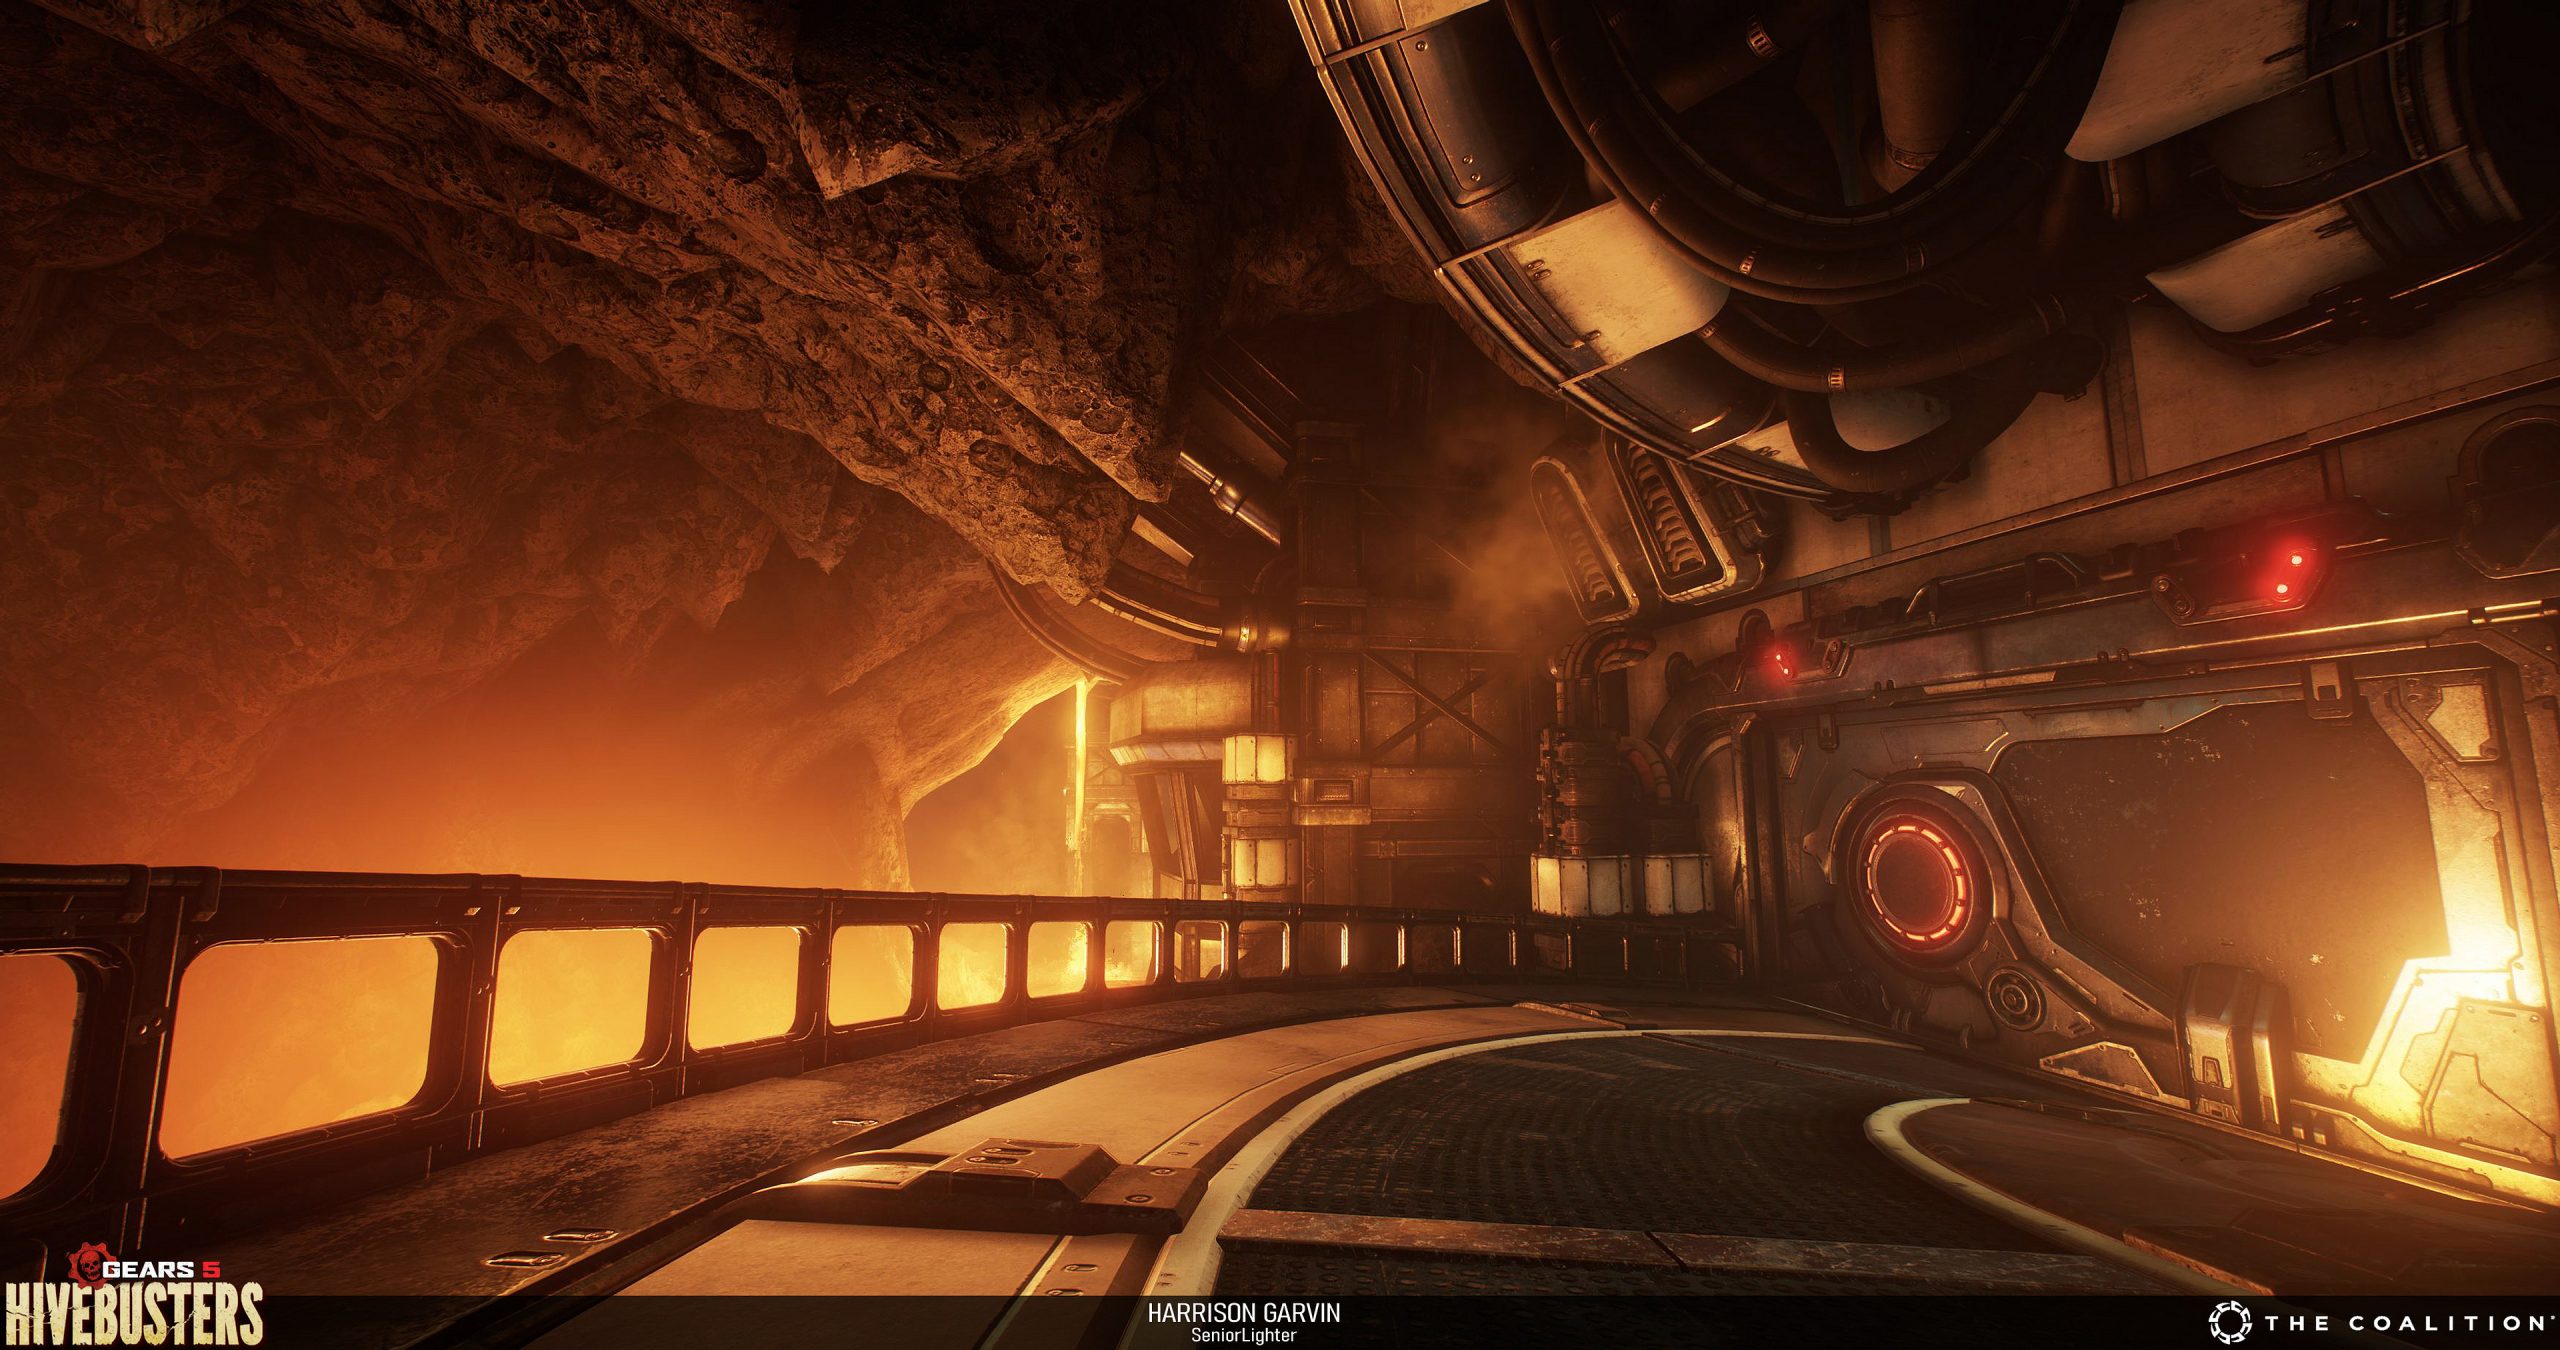
Task: Click 'THE COALITION' studio name text
Action: tap(2408, 1323)
